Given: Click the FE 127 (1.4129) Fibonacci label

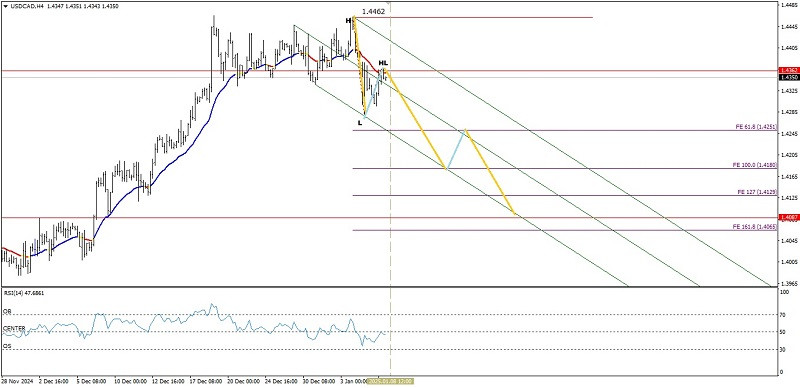Looking at the screenshot, I should [757, 192].
